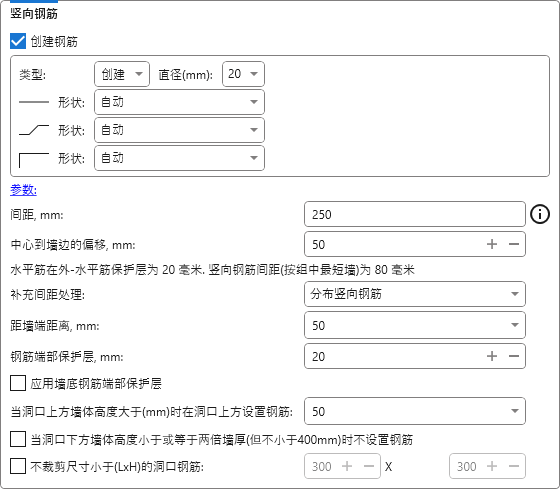
Task: Increase 钢筋端部保护层 value with plus
Action: 492,356
